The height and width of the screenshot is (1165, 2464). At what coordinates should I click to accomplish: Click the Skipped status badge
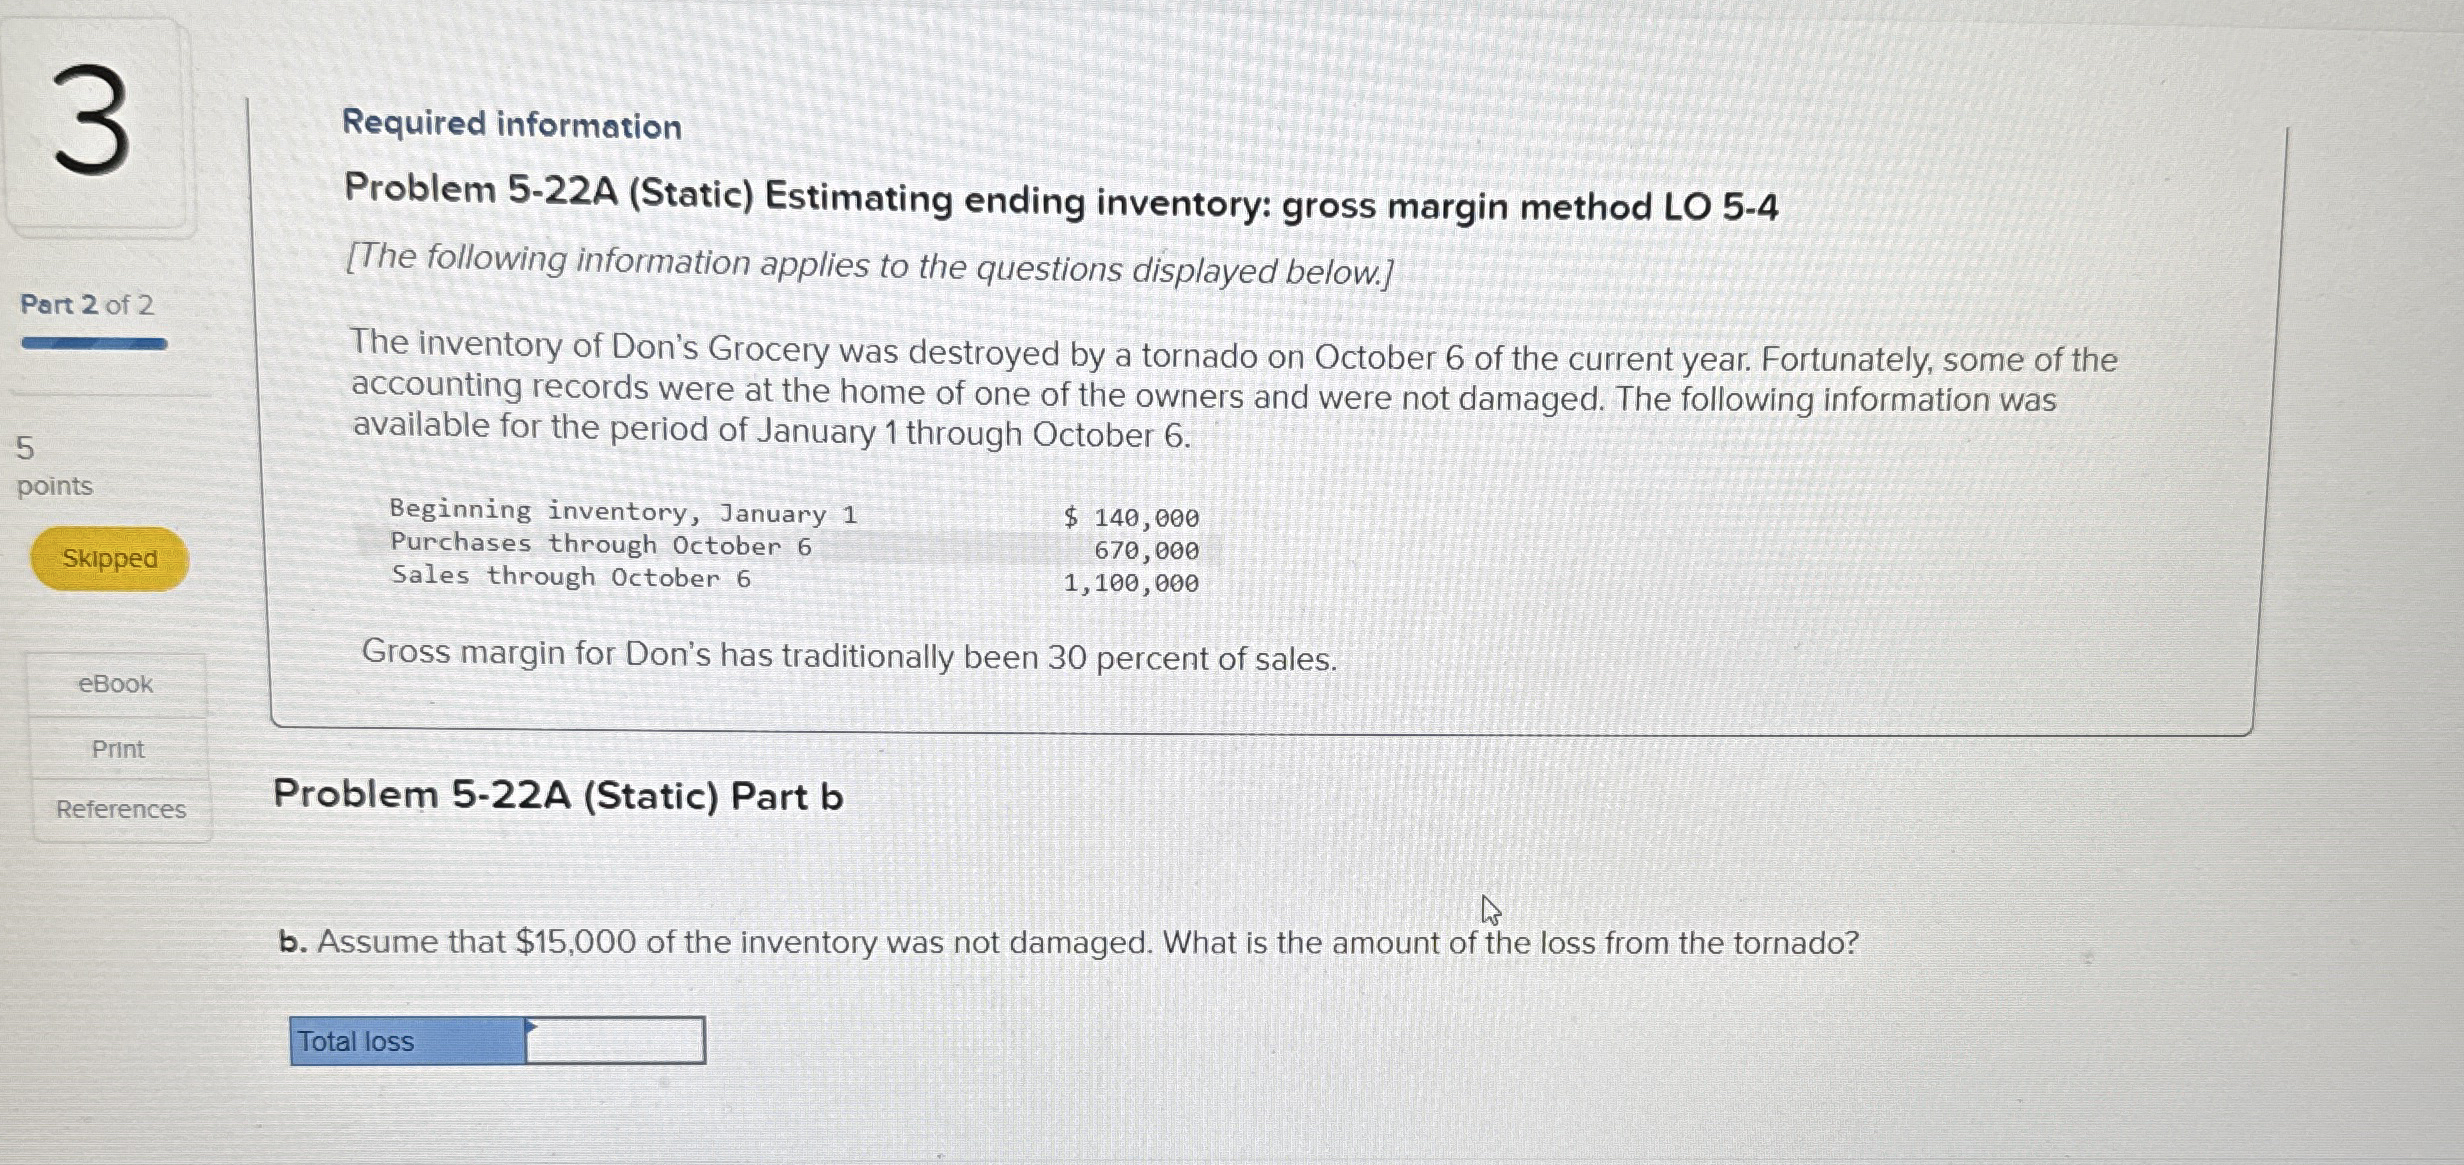(x=108, y=560)
